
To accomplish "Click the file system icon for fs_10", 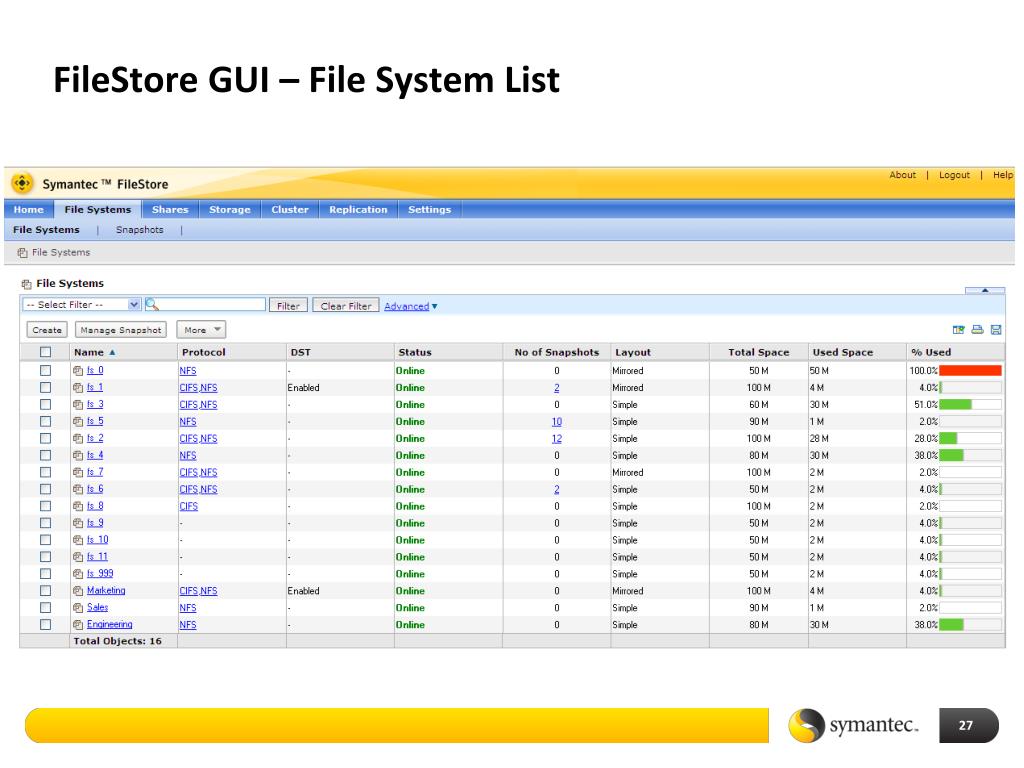I will tap(78, 541).
